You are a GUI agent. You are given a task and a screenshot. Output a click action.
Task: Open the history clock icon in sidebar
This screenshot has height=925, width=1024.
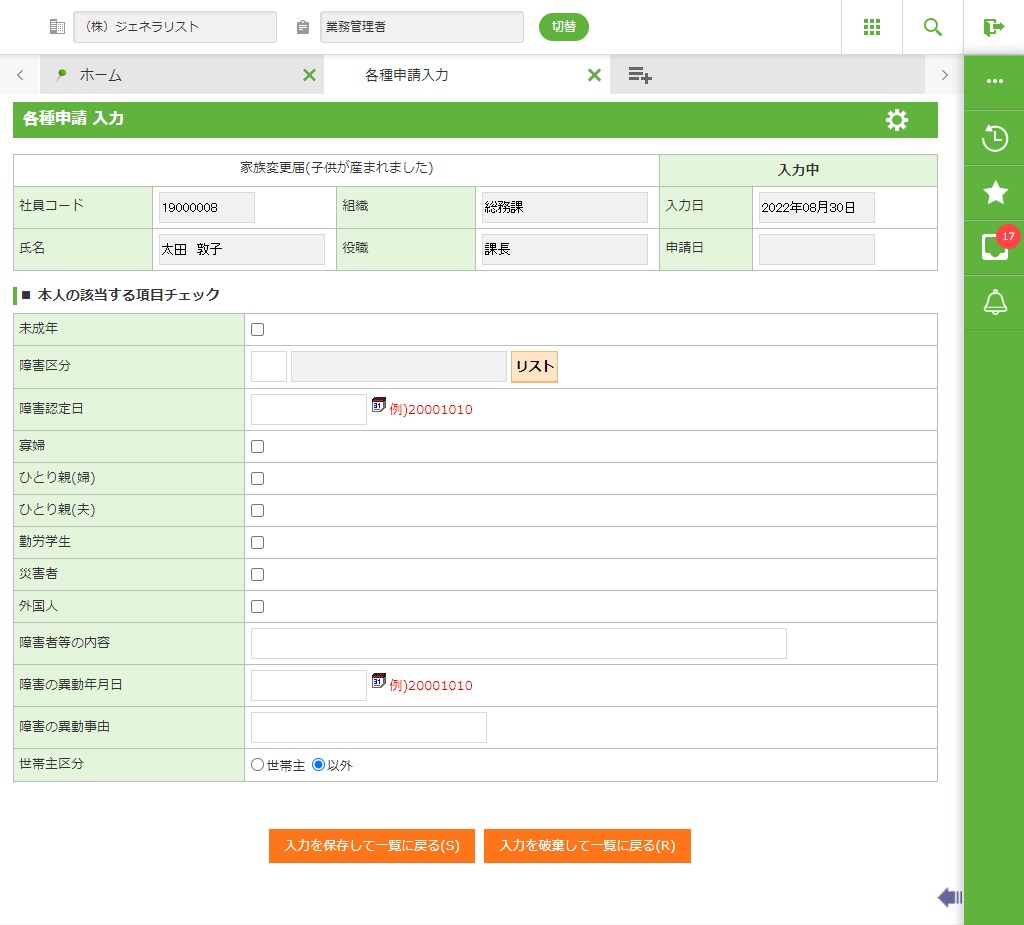click(x=995, y=138)
